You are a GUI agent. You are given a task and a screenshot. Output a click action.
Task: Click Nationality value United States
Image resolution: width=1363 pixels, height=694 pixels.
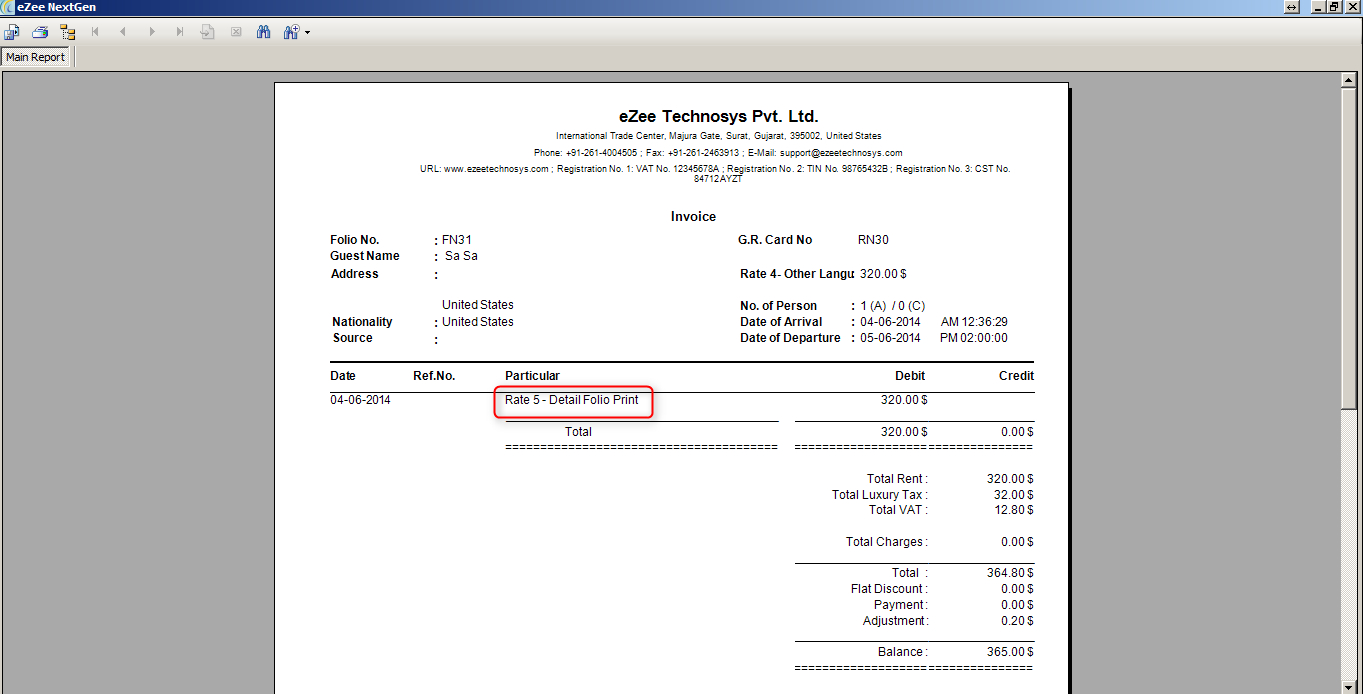pos(478,322)
